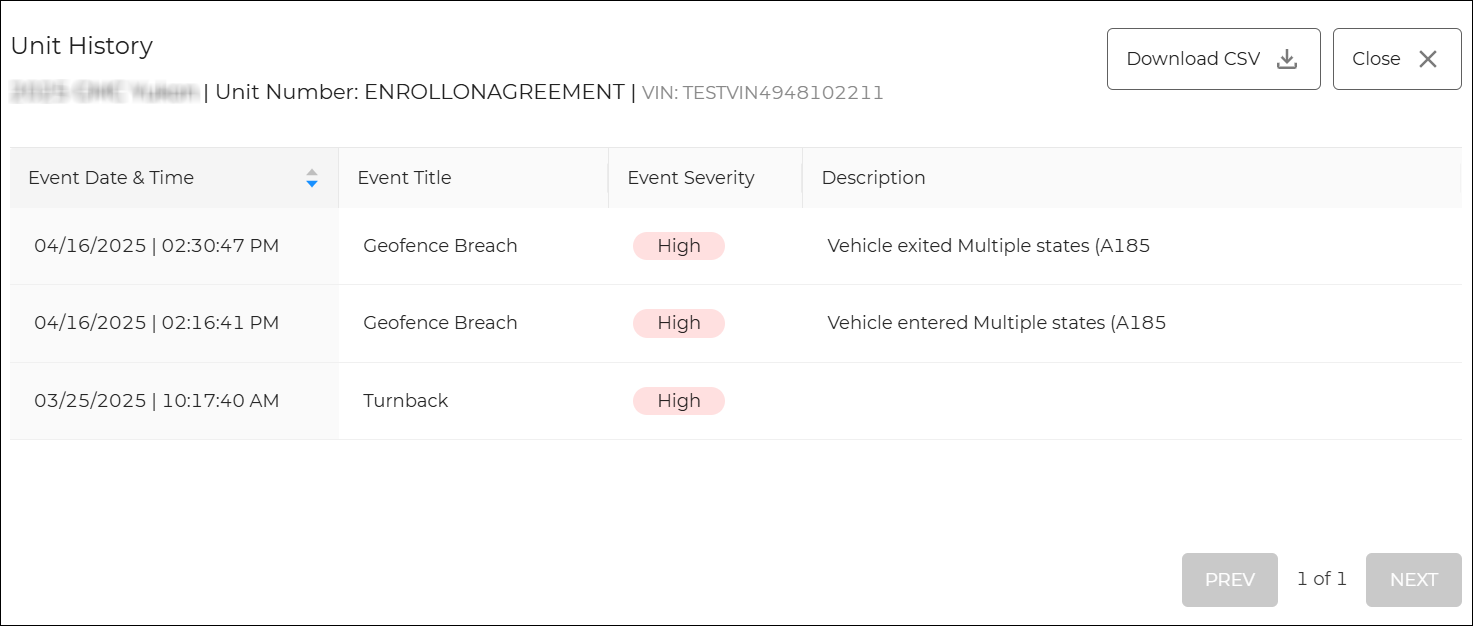Click the Description column header
Viewport: 1473px width, 626px height.
(x=873, y=178)
